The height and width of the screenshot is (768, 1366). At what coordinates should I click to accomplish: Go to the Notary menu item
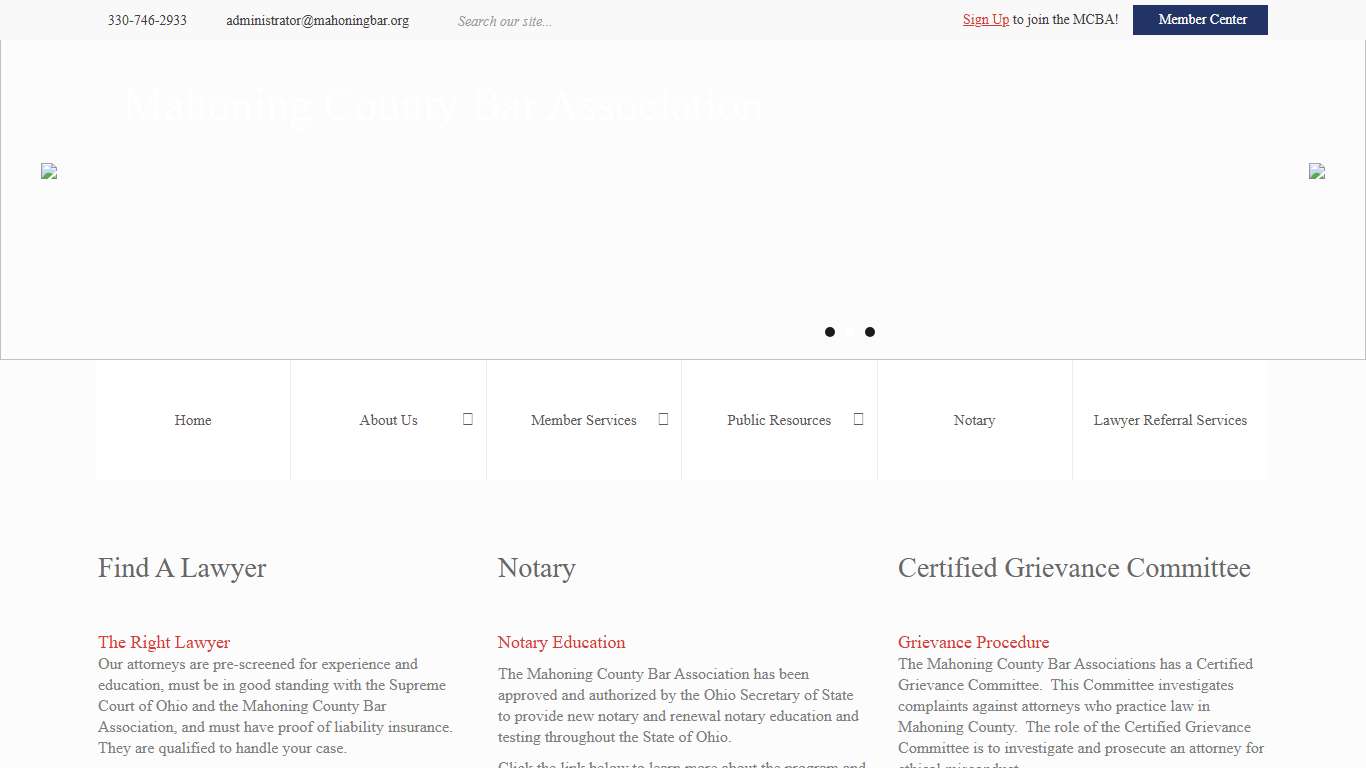[x=974, y=420]
